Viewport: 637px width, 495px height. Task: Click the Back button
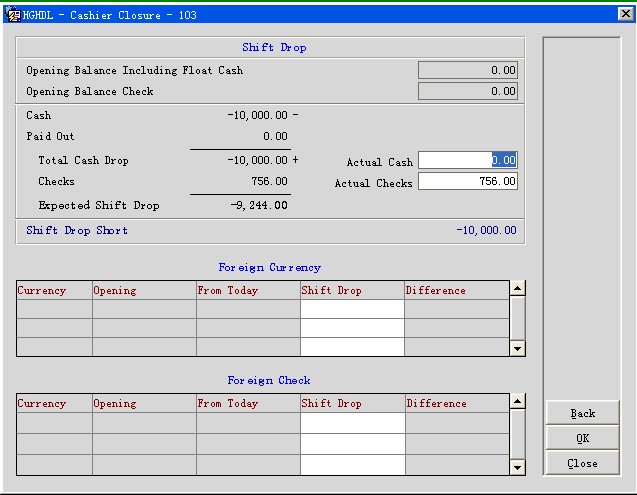point(582,413)
